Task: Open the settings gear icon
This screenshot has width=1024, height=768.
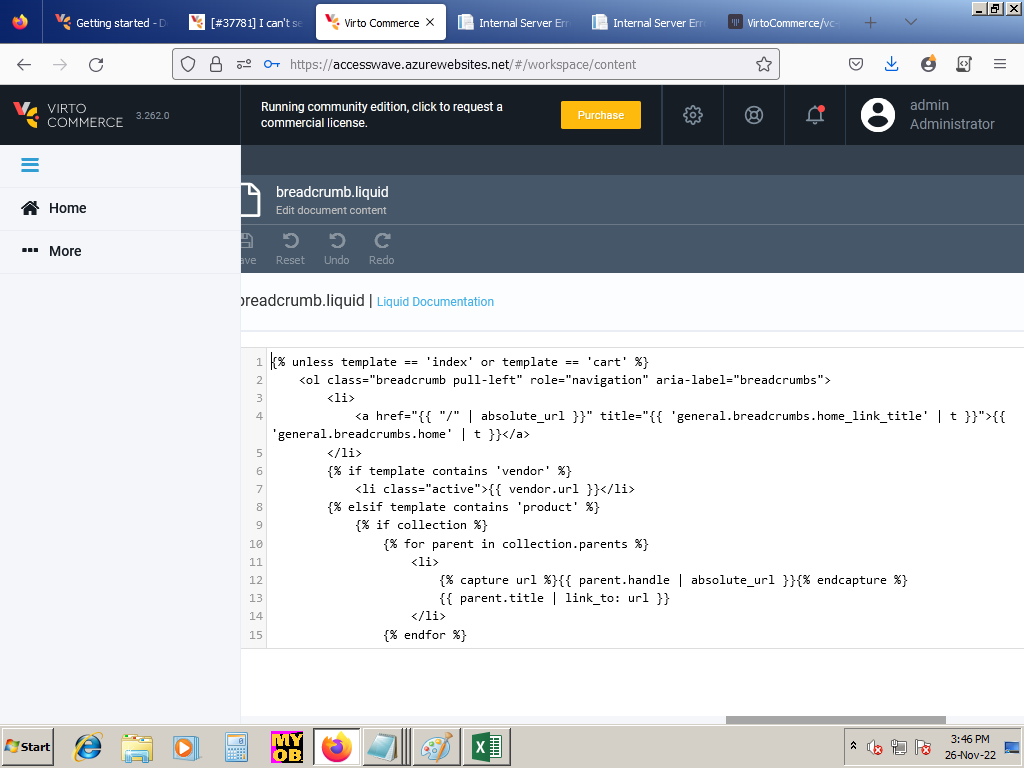Action: (x=692, y=115)
